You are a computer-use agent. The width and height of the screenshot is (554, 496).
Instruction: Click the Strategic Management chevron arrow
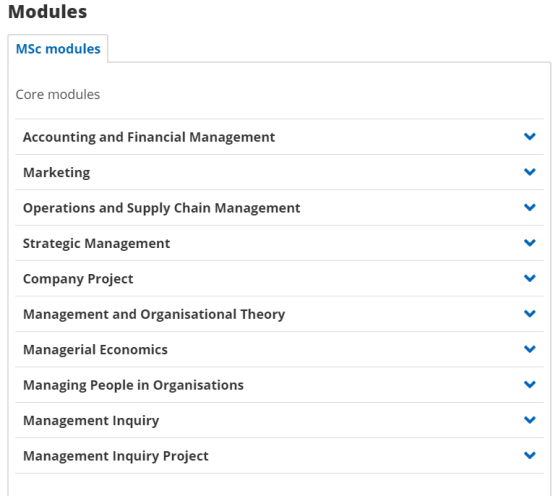click(530, 243)
